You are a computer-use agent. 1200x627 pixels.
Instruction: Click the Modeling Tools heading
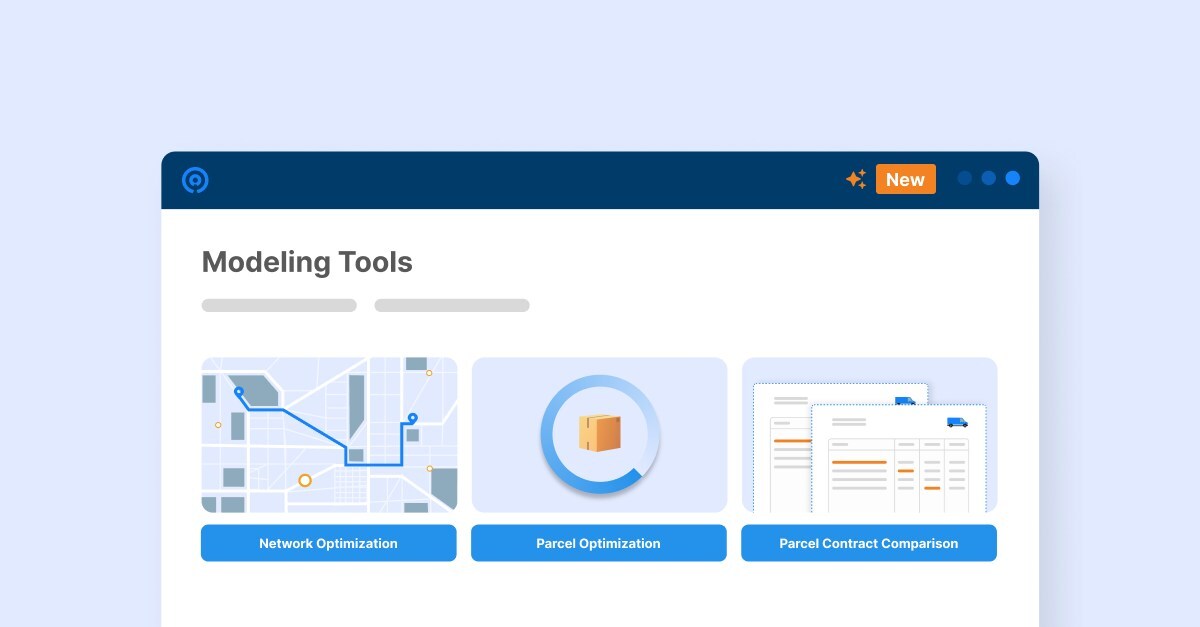307,262
